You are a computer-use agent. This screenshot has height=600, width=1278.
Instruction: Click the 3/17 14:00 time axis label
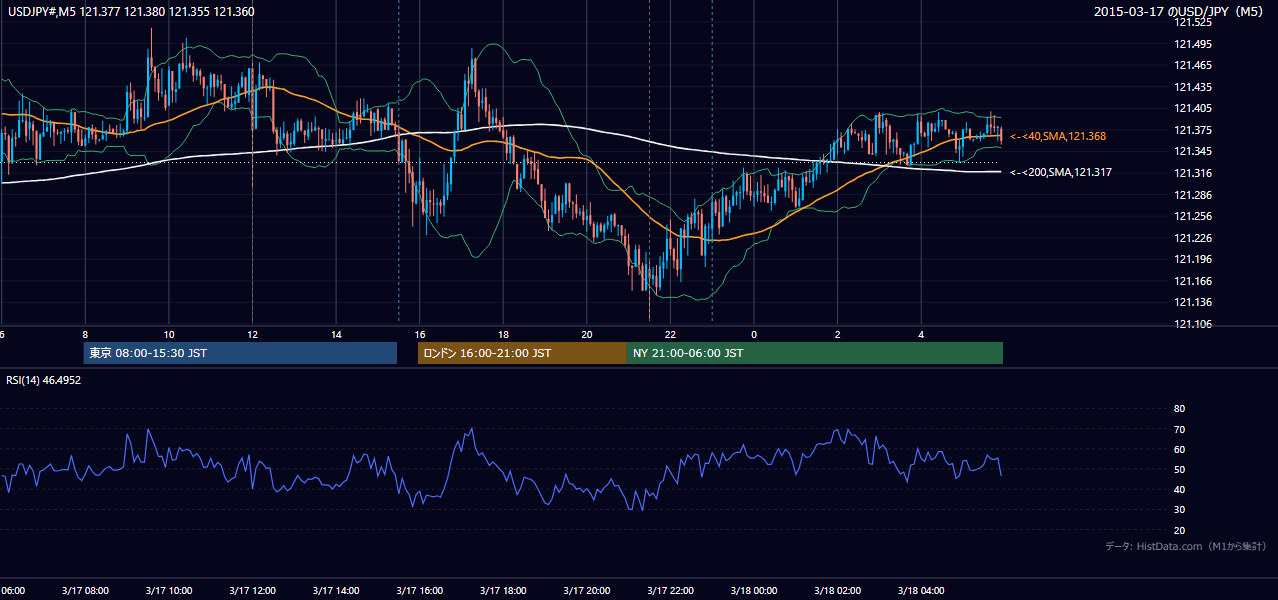tap(336, 591)
